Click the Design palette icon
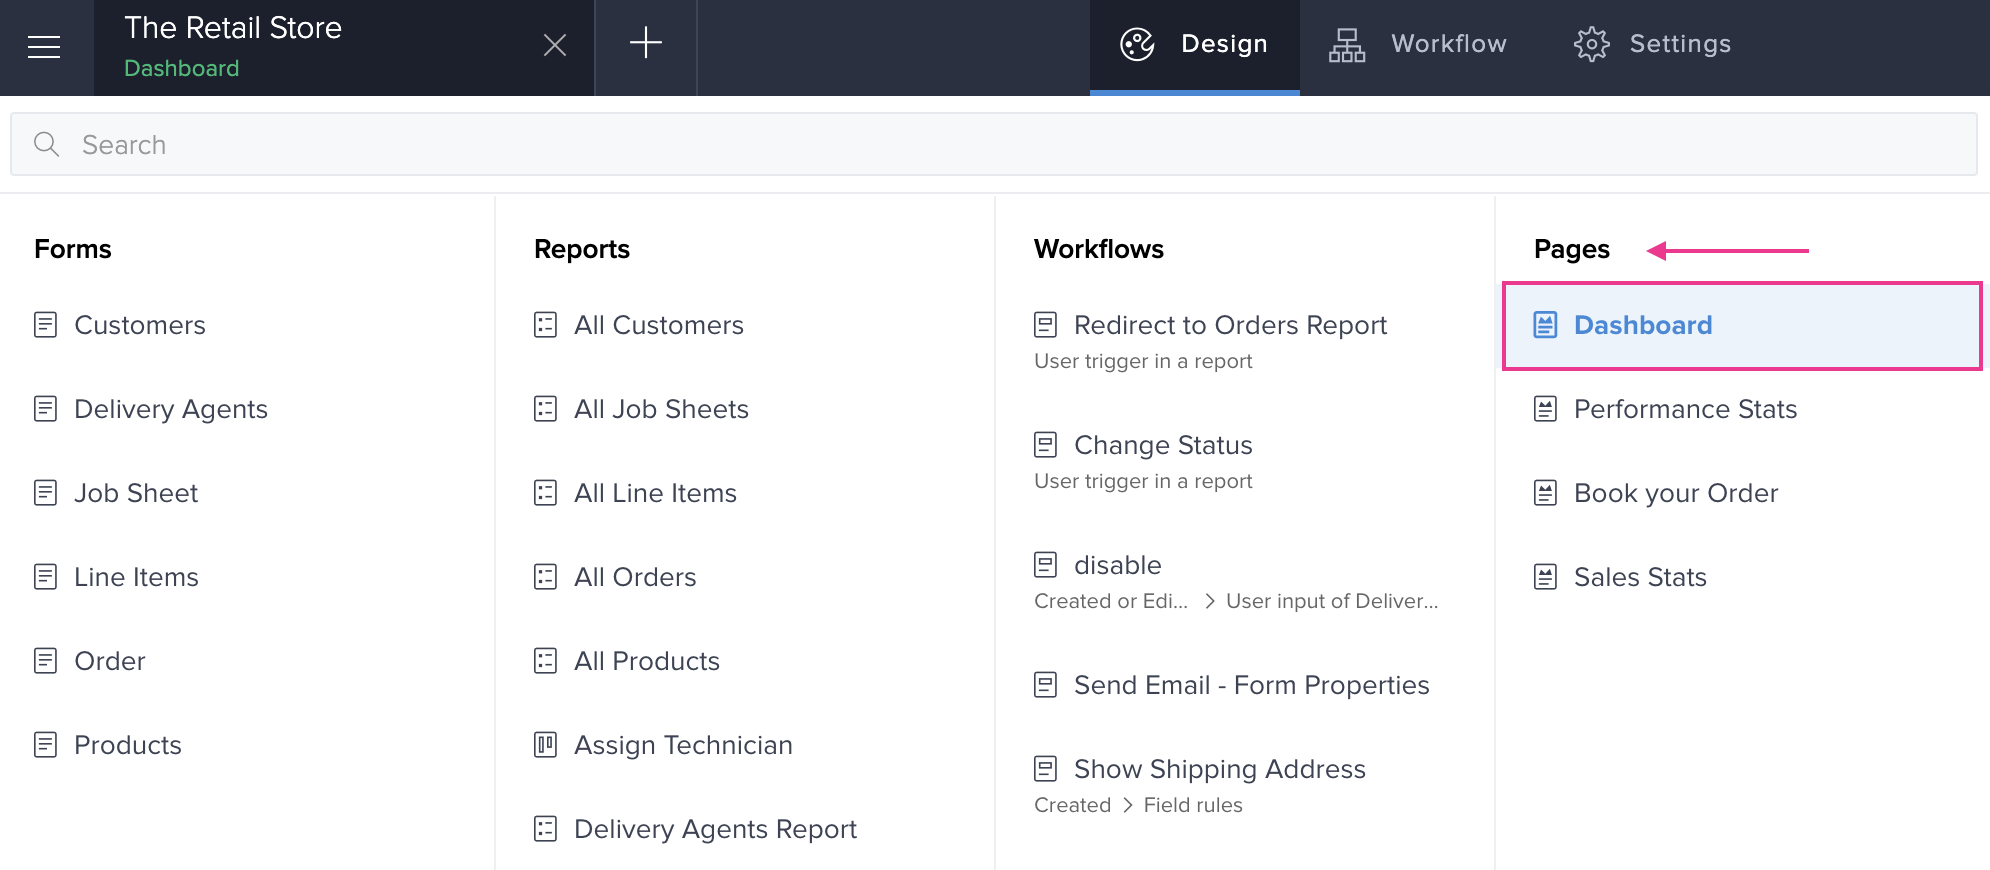 1137,44
